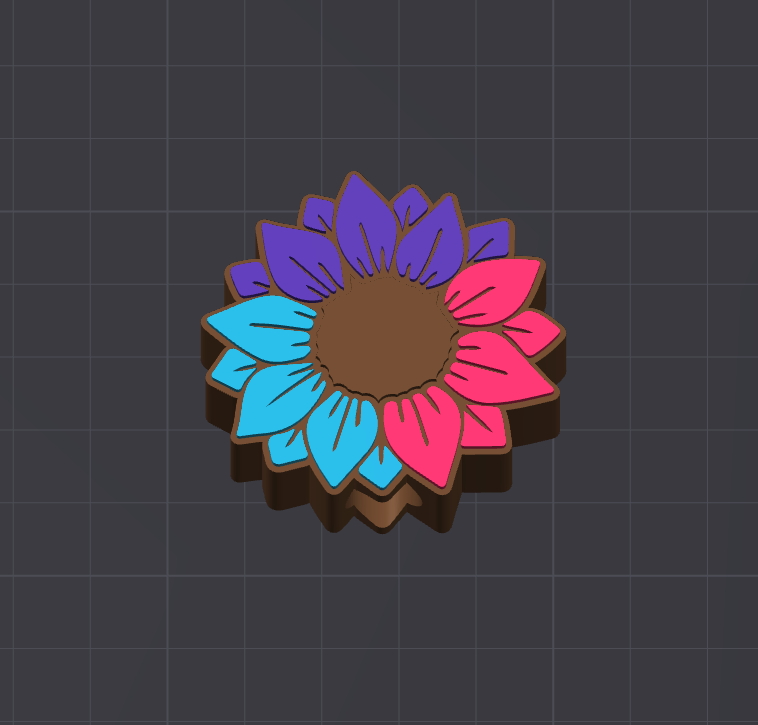Click the large purple petal right of the tallest
Image resolution: width=758 pixels, height=725 pixels.
tap(428, 243)
